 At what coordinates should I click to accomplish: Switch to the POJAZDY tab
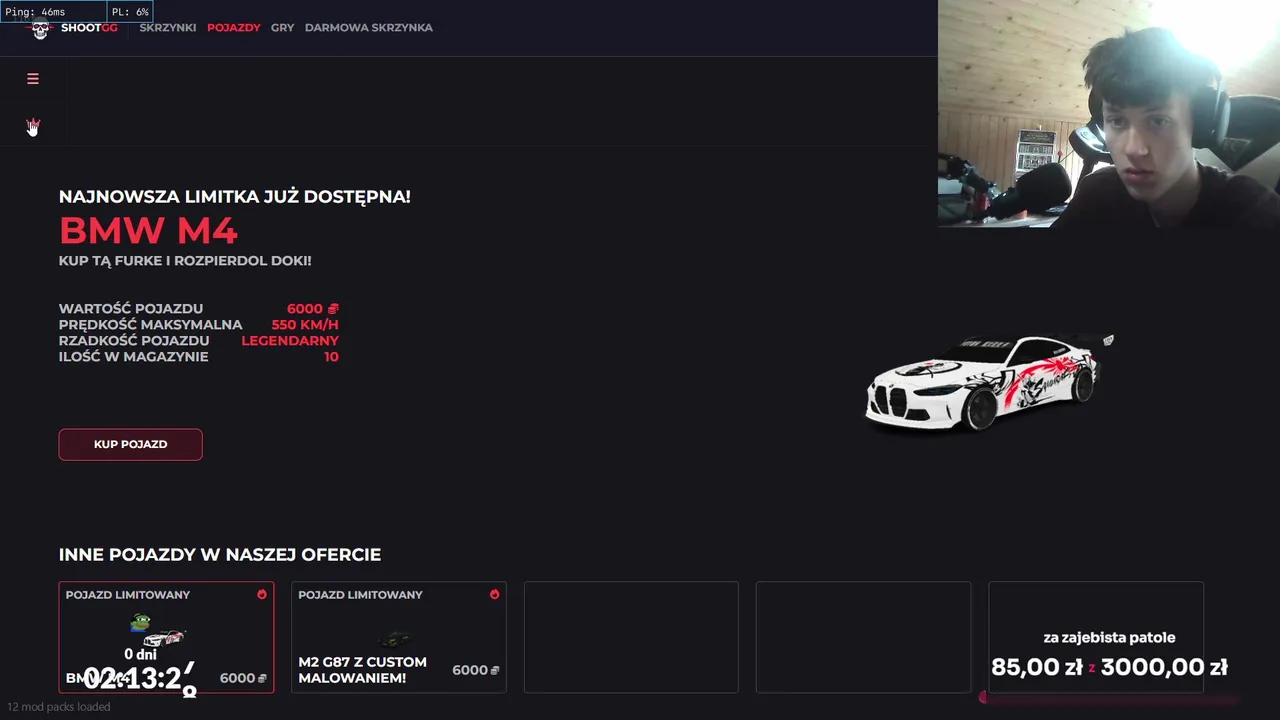click(x=234, y=28)
